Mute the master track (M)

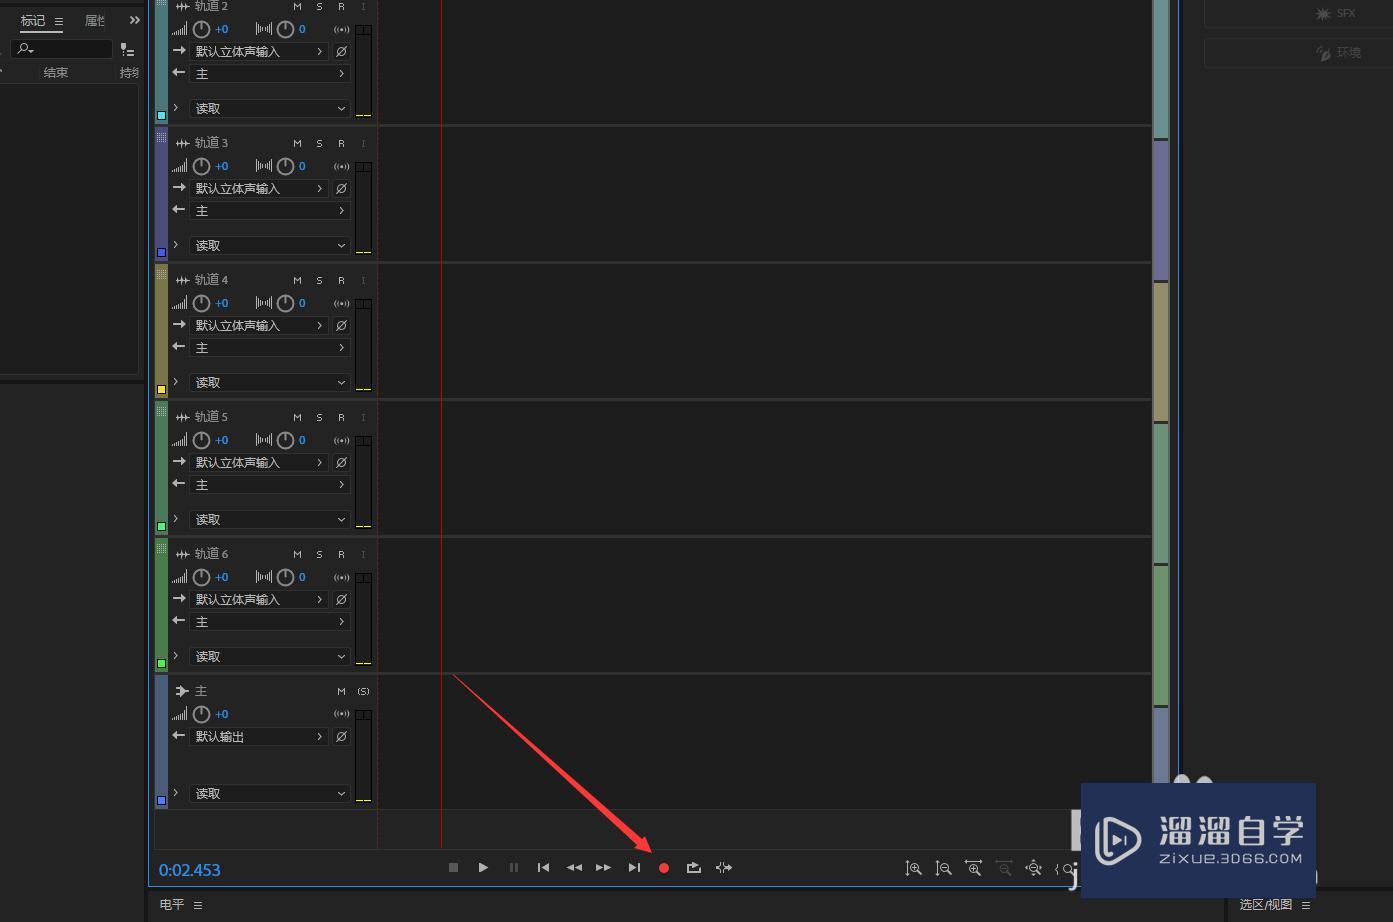click(x=341, y=692)
